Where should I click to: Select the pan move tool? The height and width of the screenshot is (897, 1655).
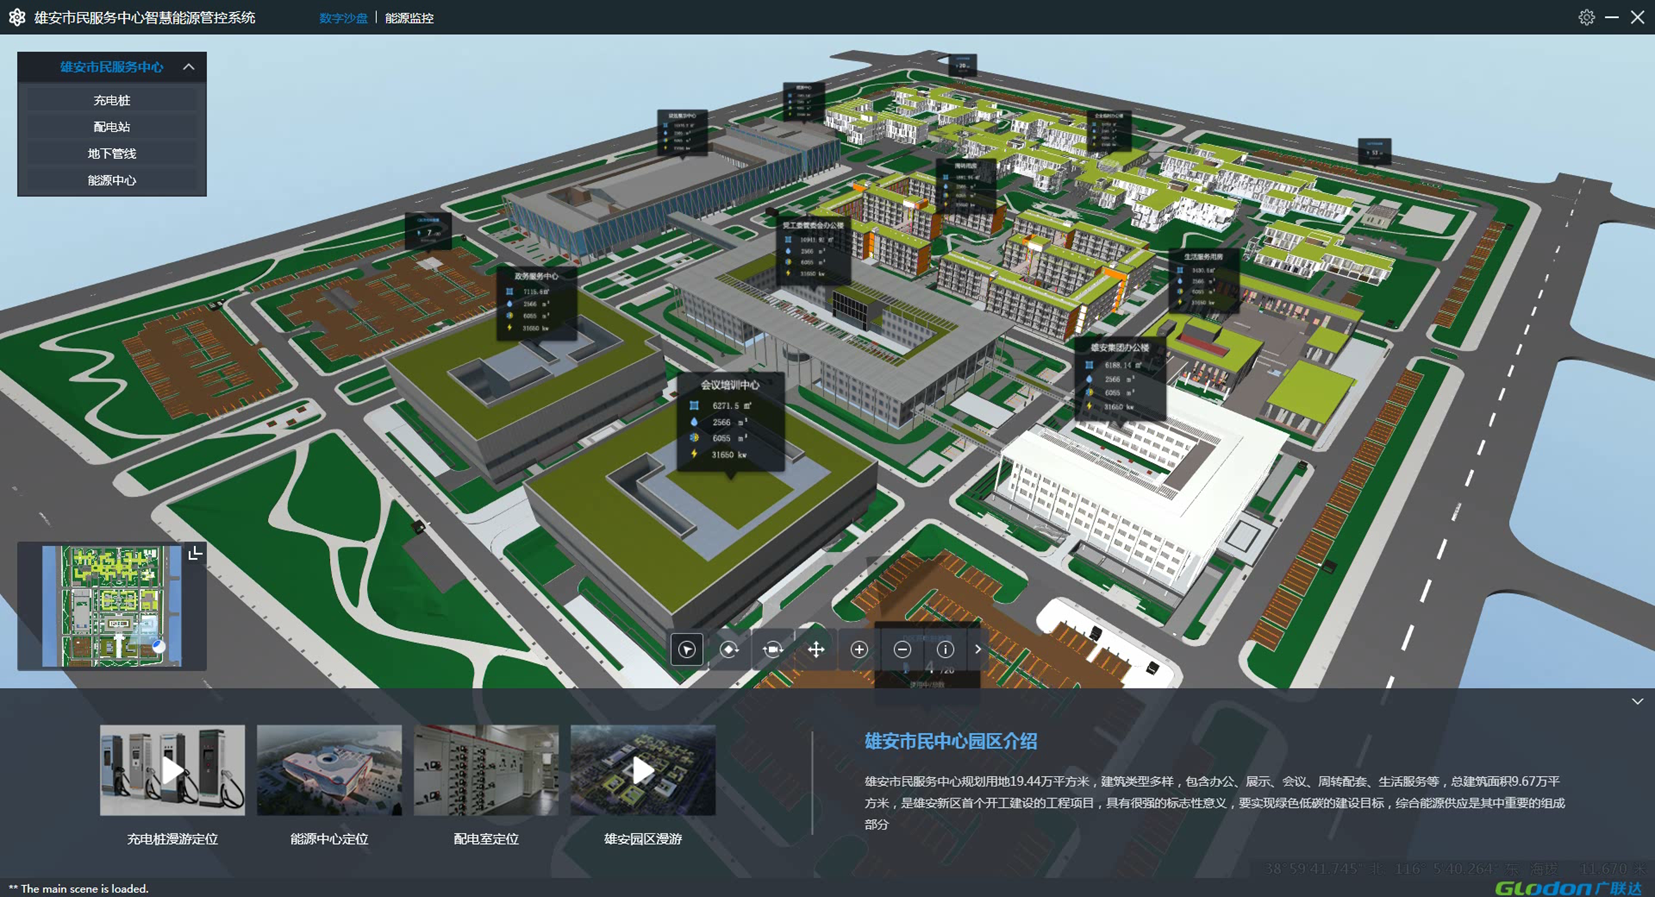(816, 650)
